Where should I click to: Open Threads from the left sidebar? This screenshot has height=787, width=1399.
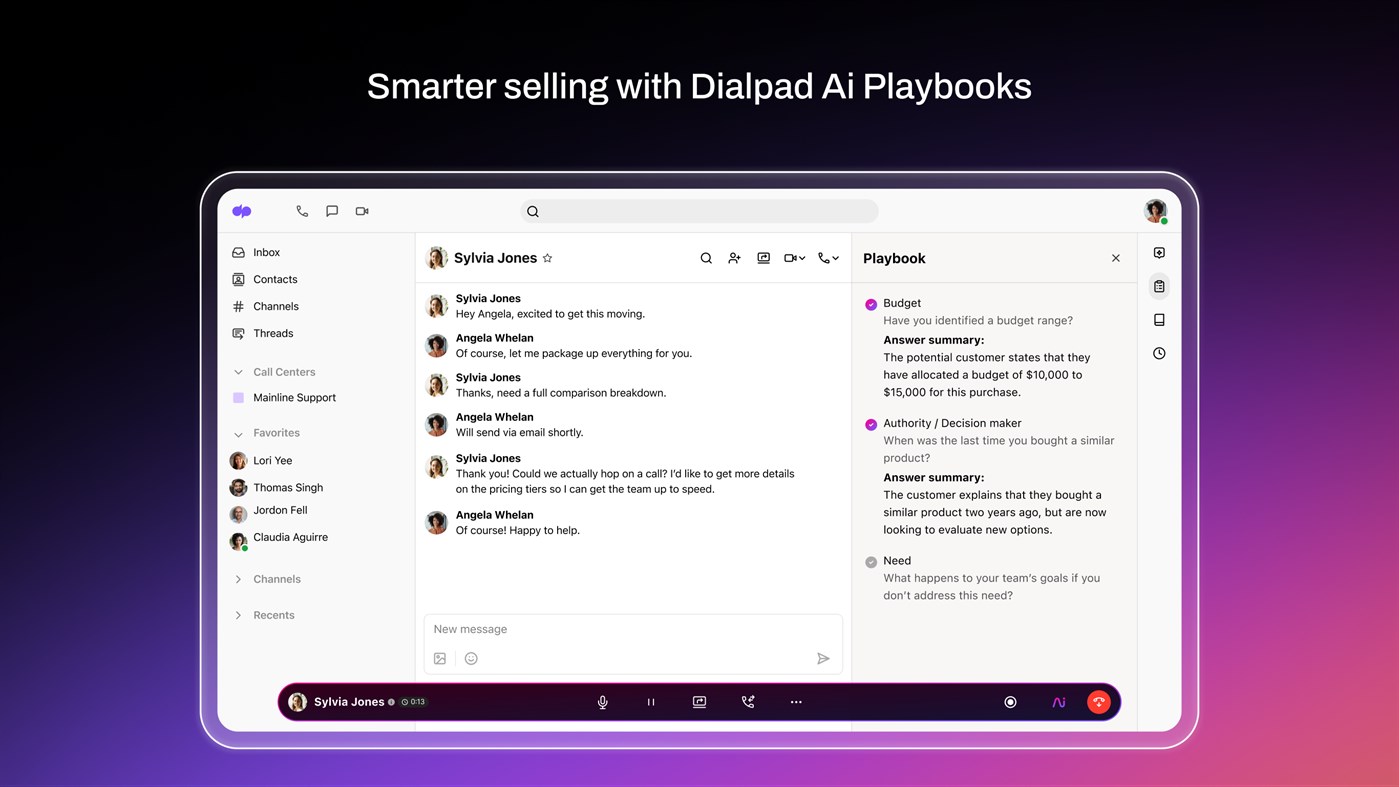coord(274,333)
